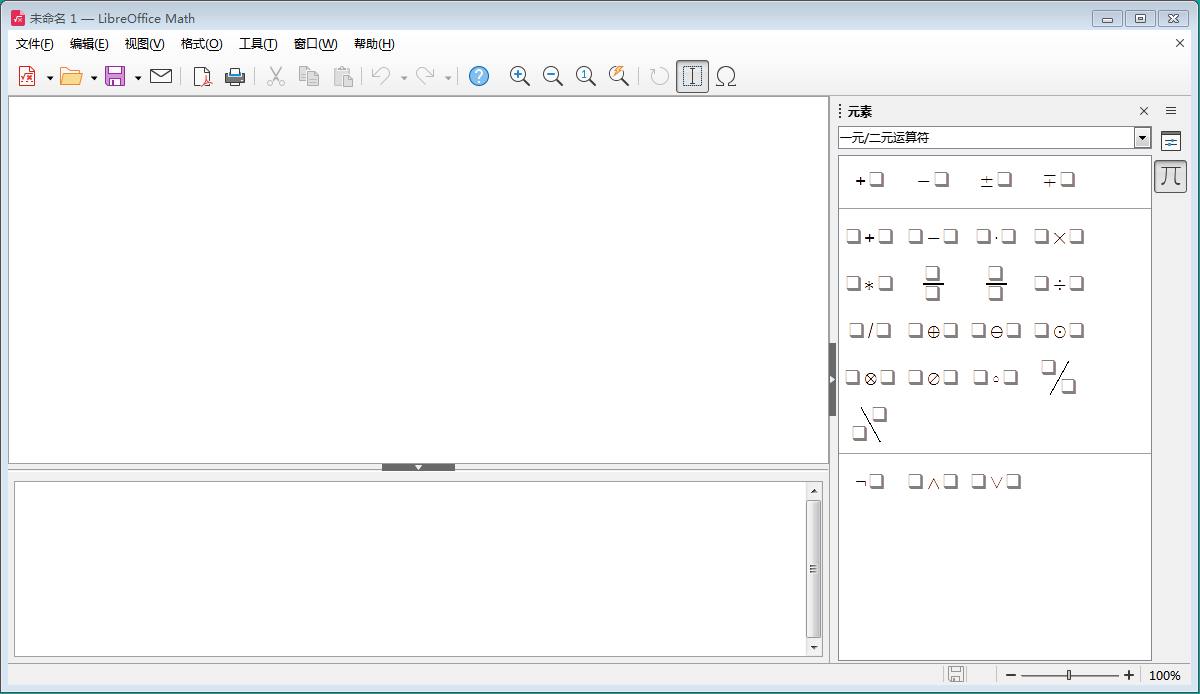Open the Omega symbols dialog

click(x=727, y=77)
